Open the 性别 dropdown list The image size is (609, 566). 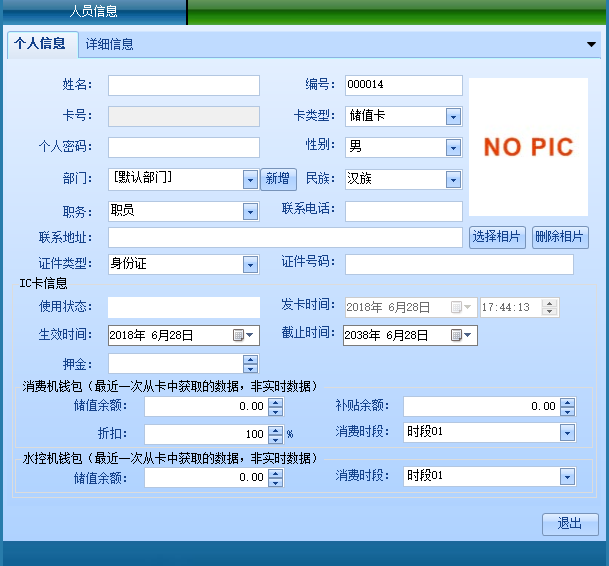(453, 148)
